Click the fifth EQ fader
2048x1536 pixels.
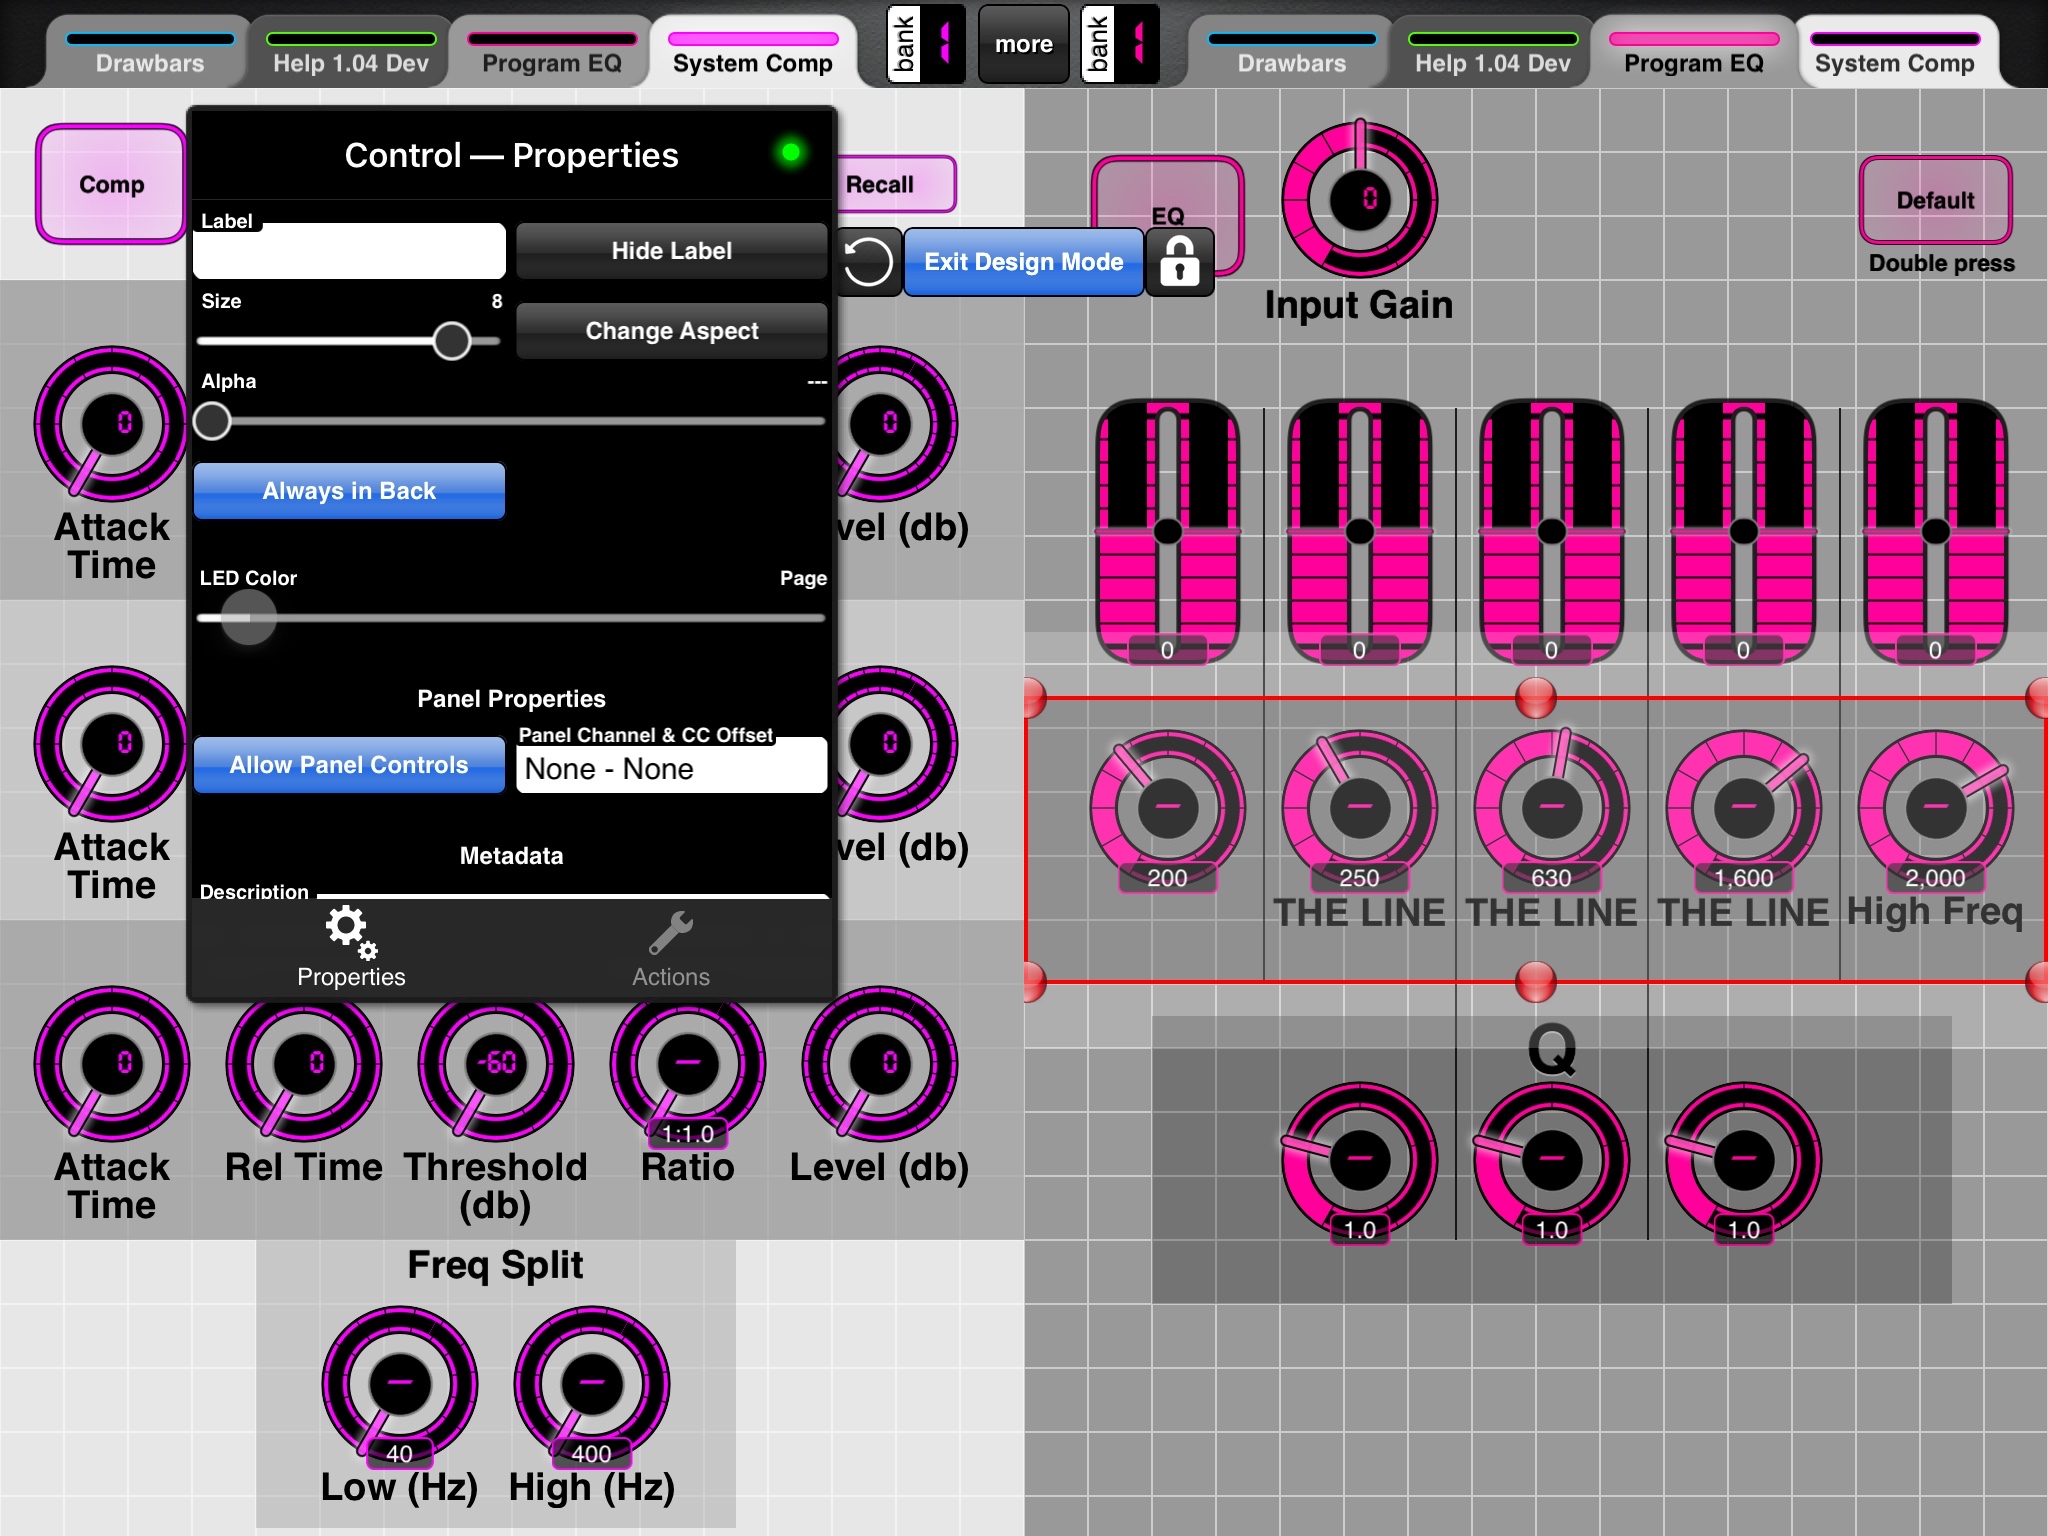point(1935,531)
